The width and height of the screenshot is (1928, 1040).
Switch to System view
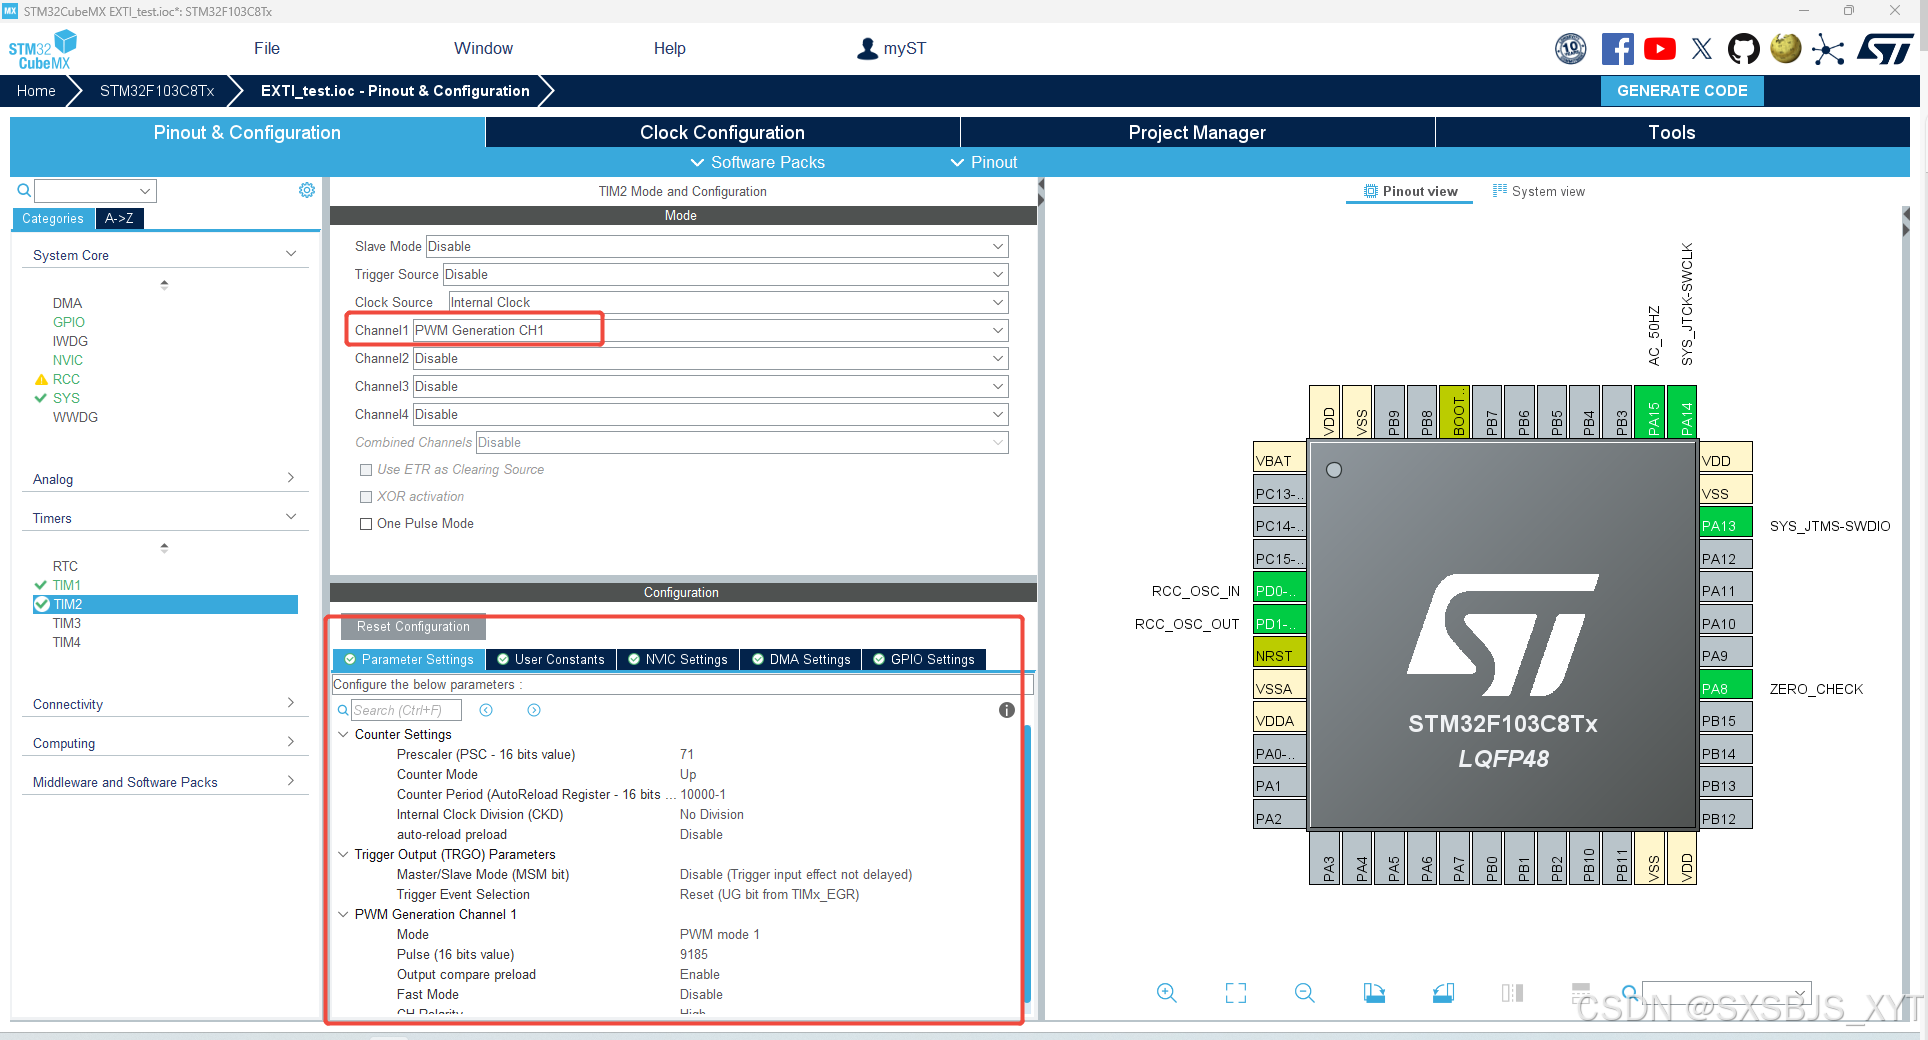tap(1539, 191)
